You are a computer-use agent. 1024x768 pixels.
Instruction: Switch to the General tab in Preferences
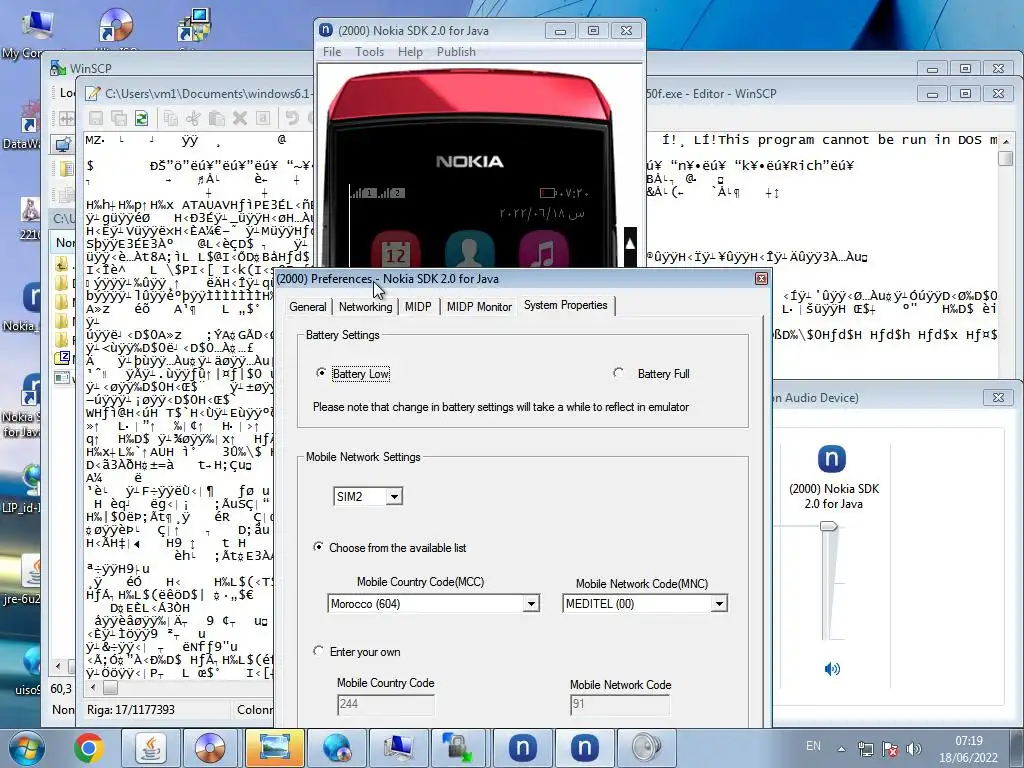click(308, 307)
